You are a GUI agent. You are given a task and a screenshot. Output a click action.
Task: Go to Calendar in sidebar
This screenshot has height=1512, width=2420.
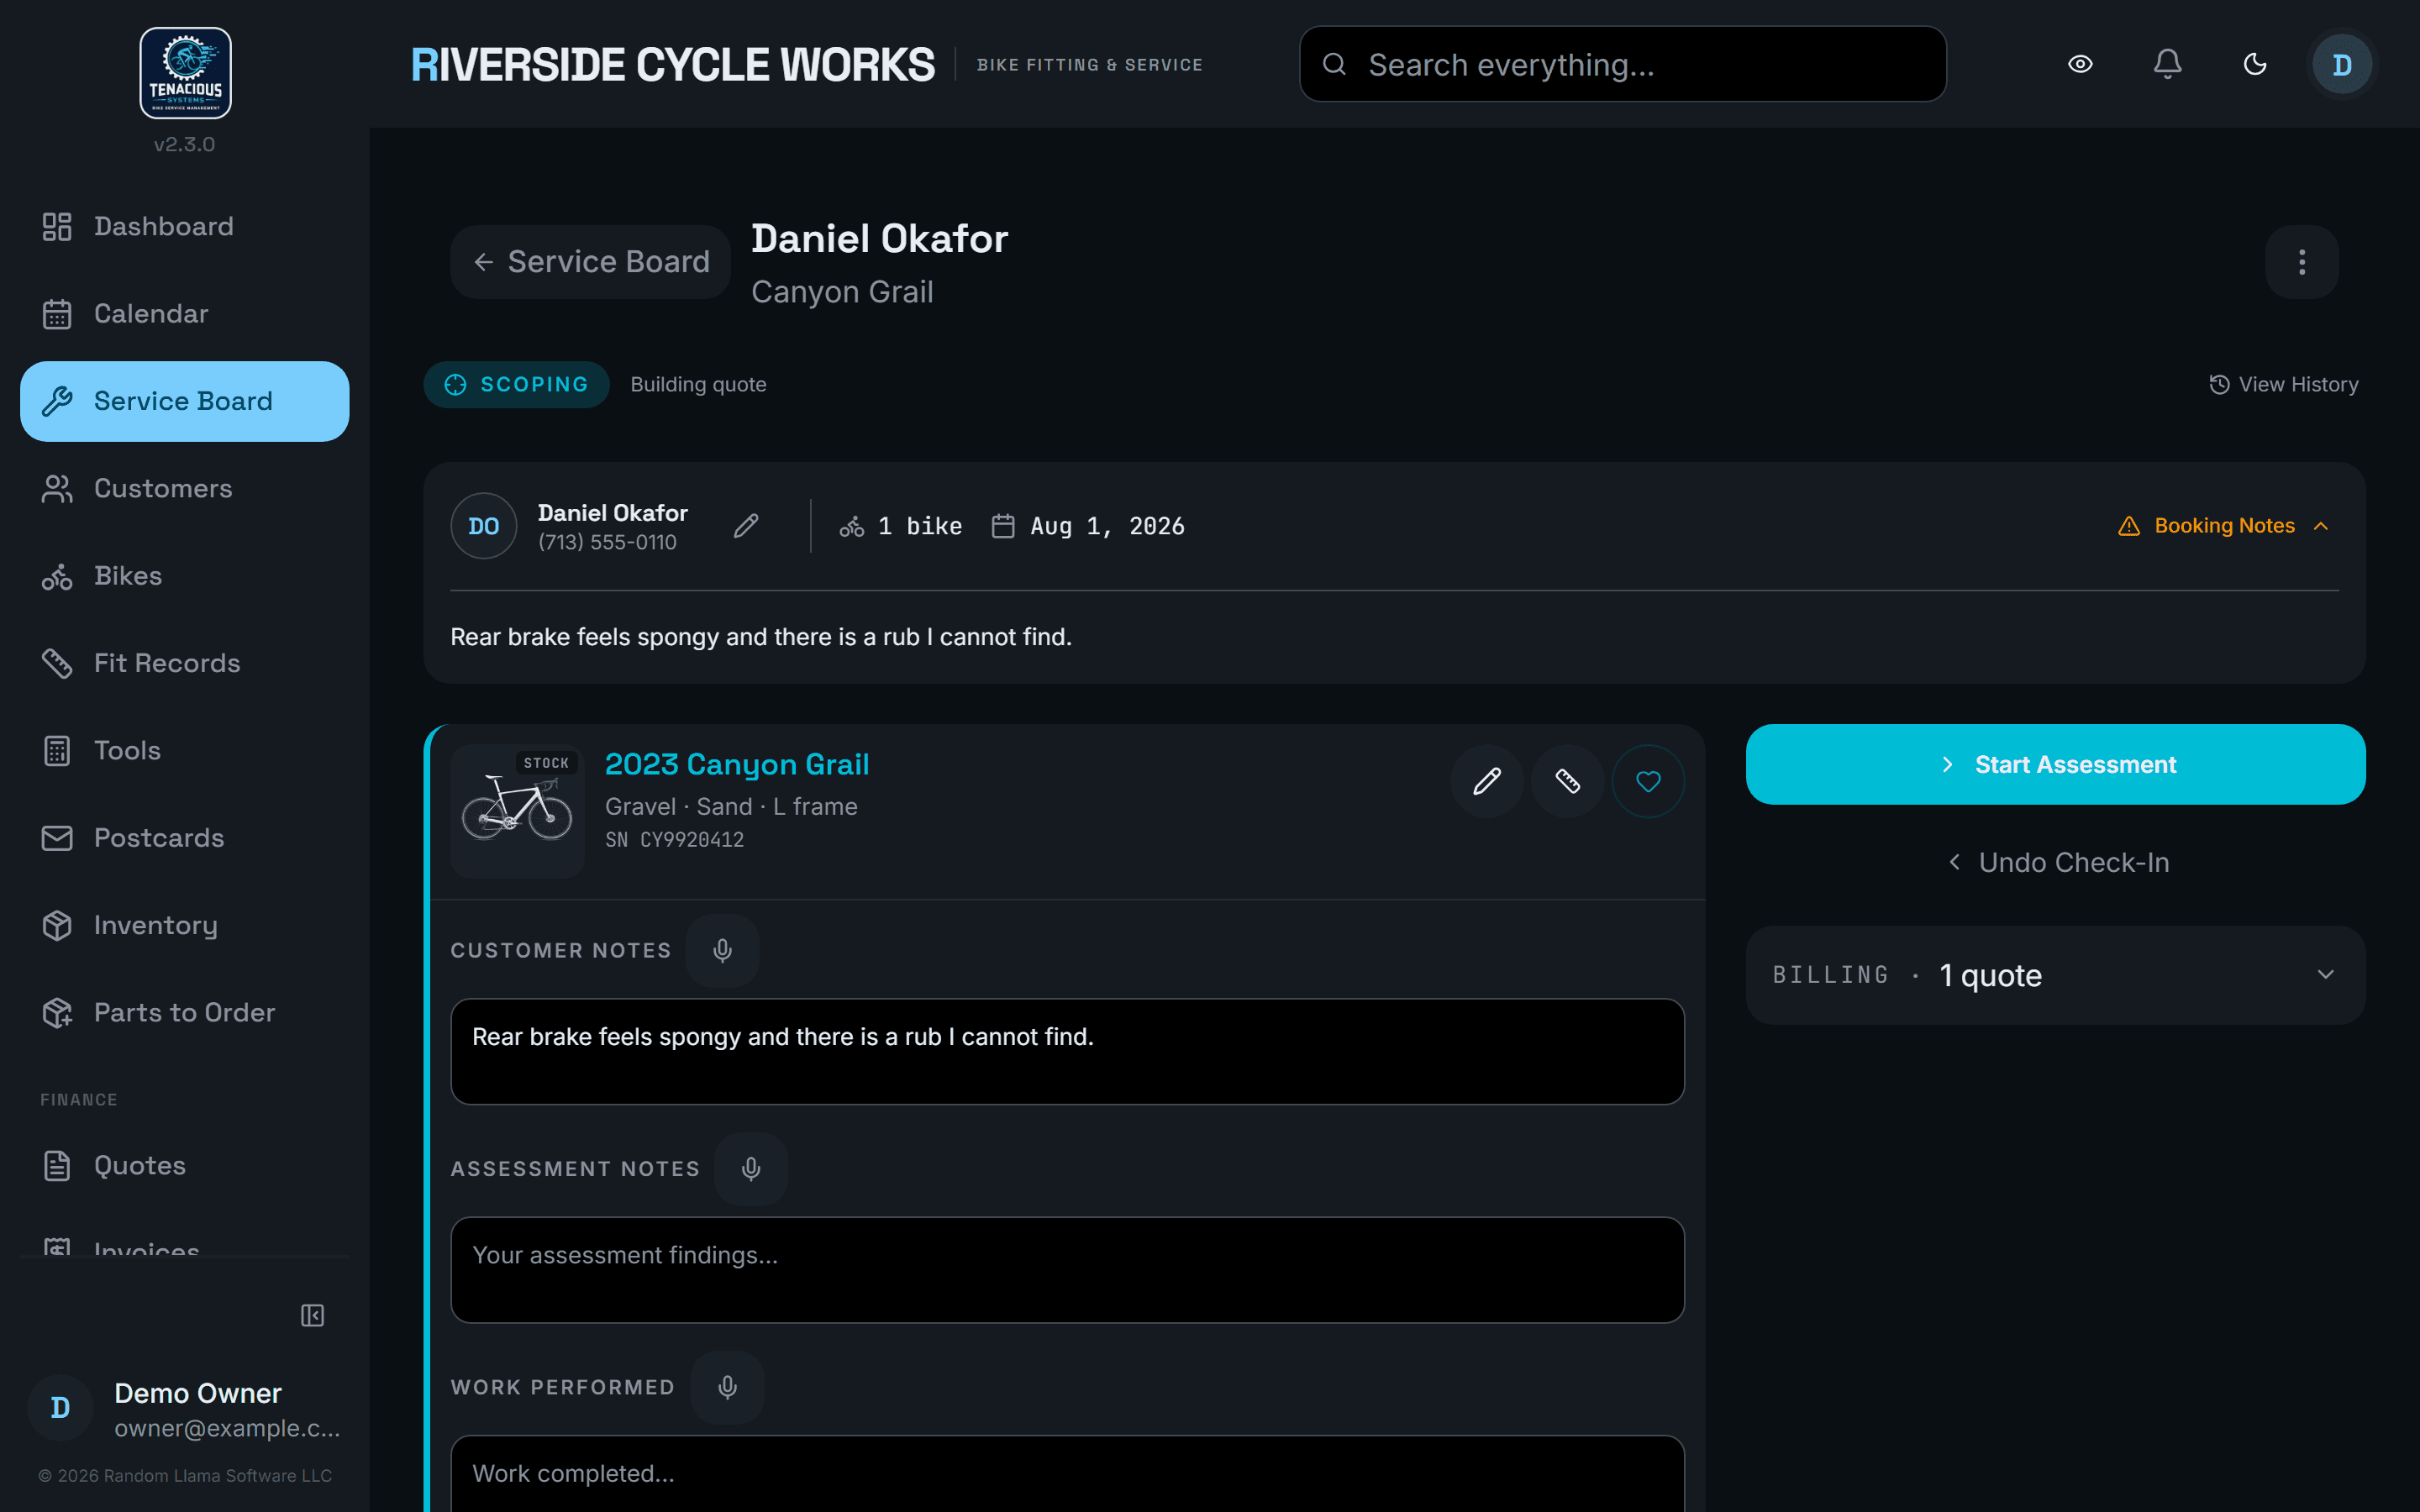point(185,314)
